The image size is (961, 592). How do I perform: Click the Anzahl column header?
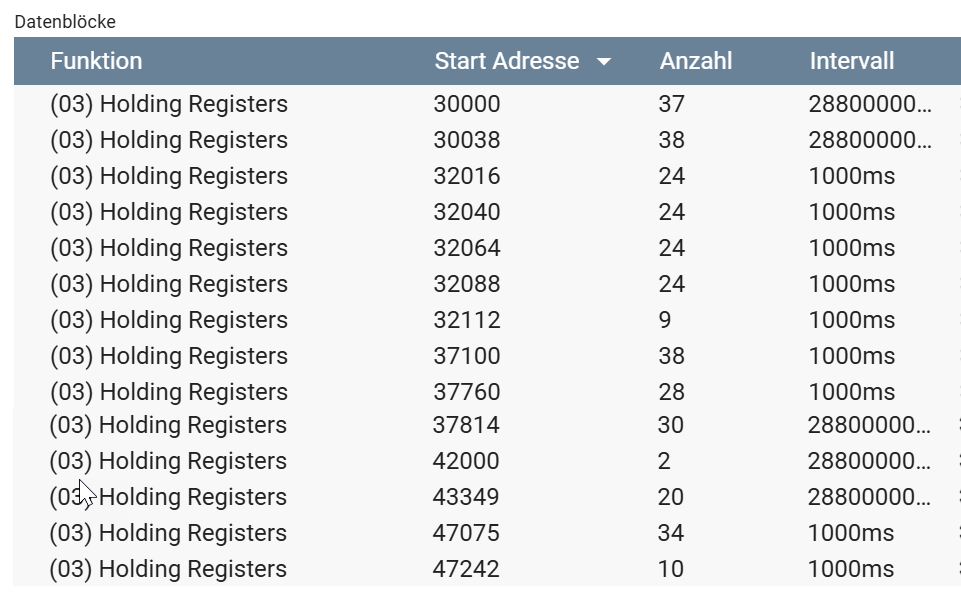click(x=696, y=61)
